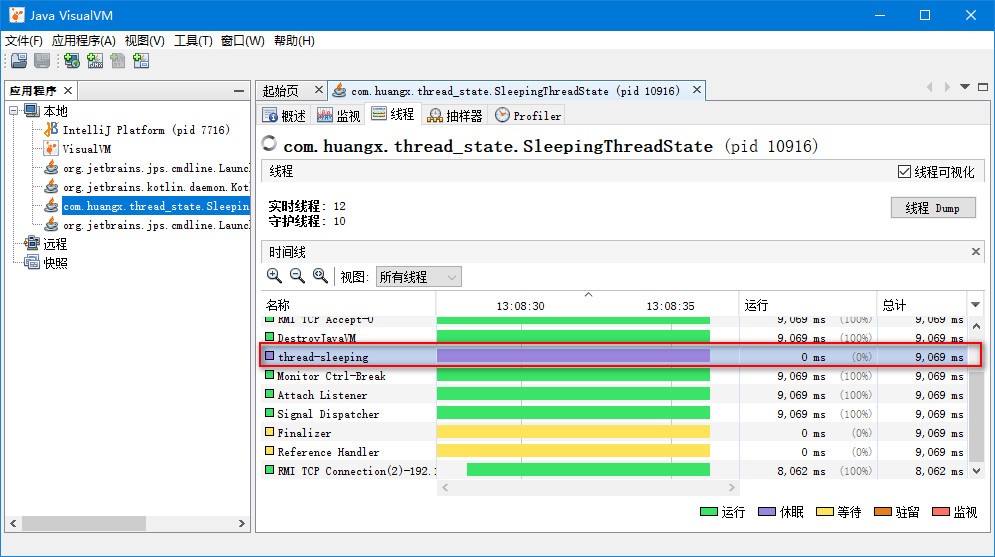The width and height of the screenshot is (995, 557).
Task: Close the 起始页 tab
Action: 319,90
